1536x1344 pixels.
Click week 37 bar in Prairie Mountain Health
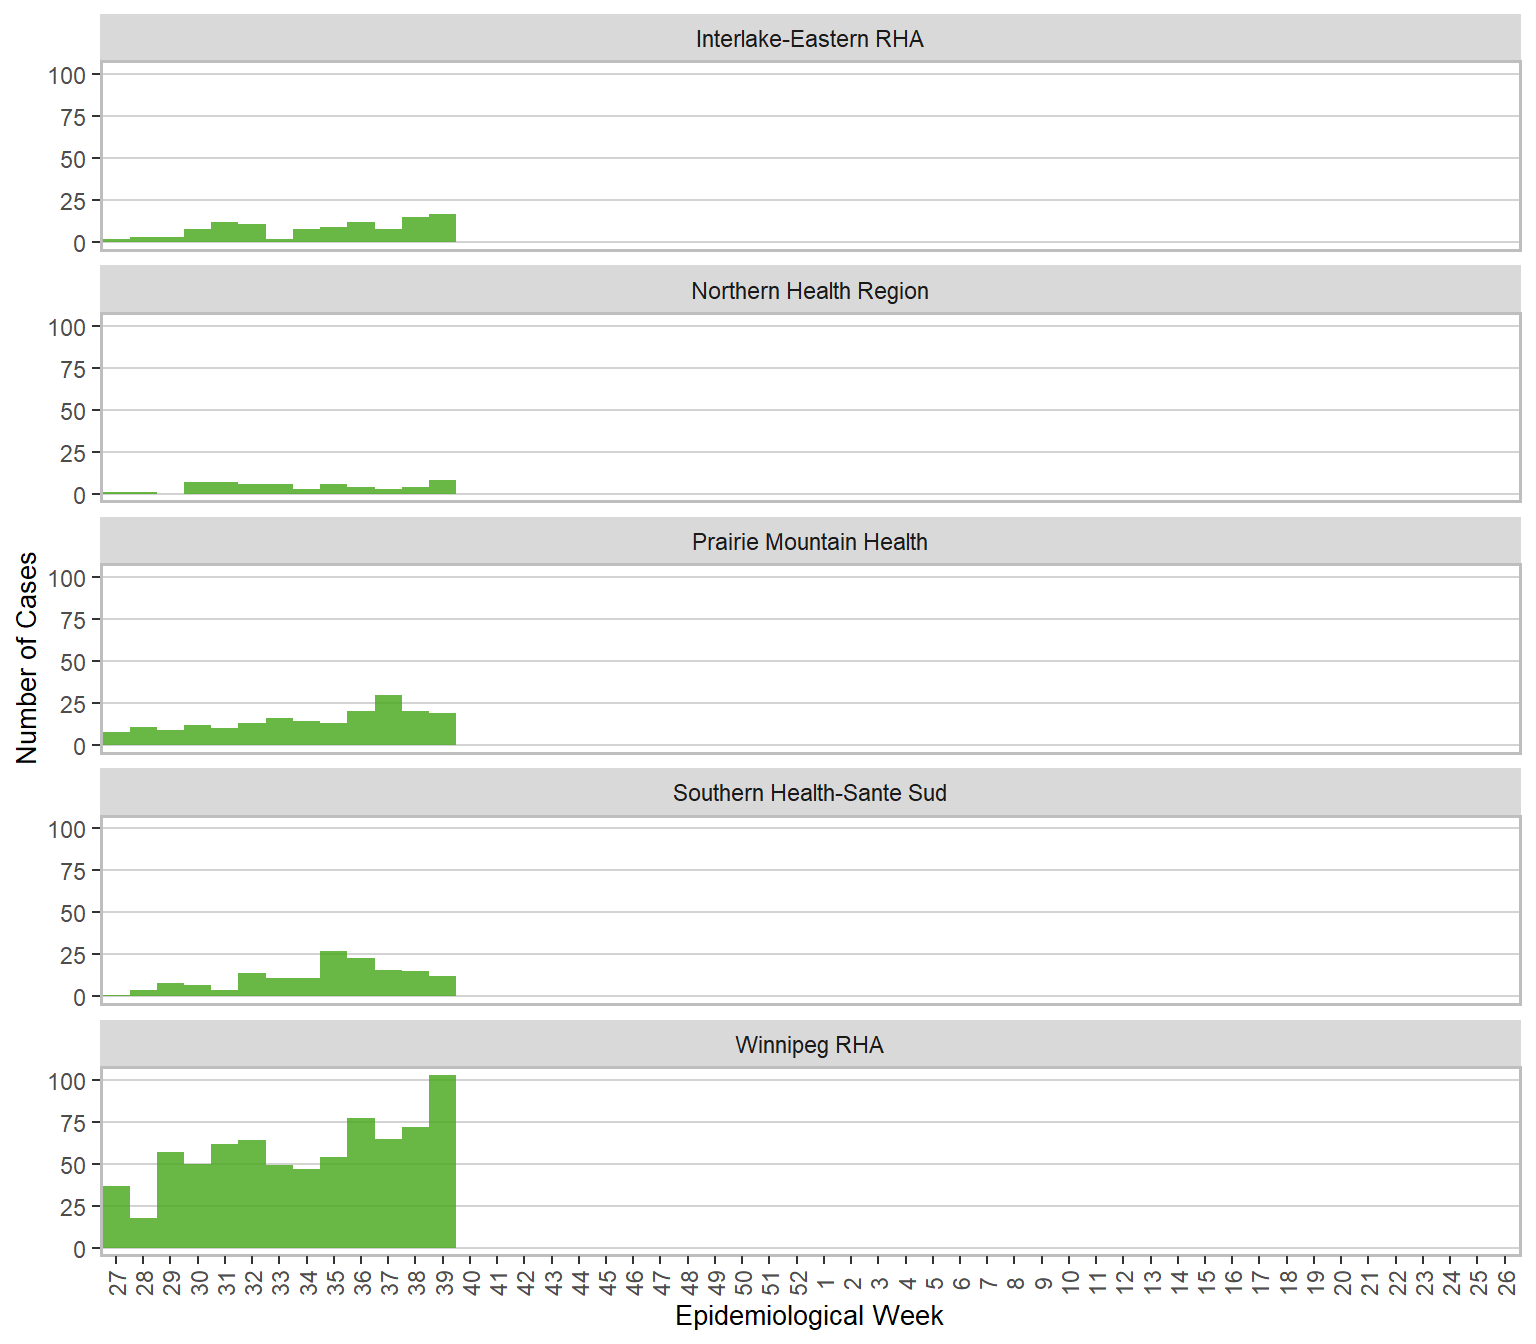pos(388,720)
